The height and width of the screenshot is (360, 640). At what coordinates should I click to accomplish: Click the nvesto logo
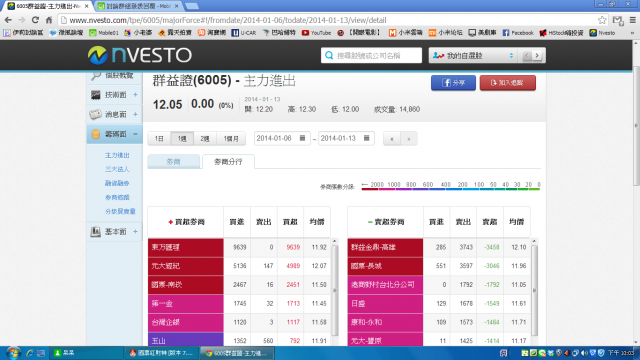click(x=140, y=55)
